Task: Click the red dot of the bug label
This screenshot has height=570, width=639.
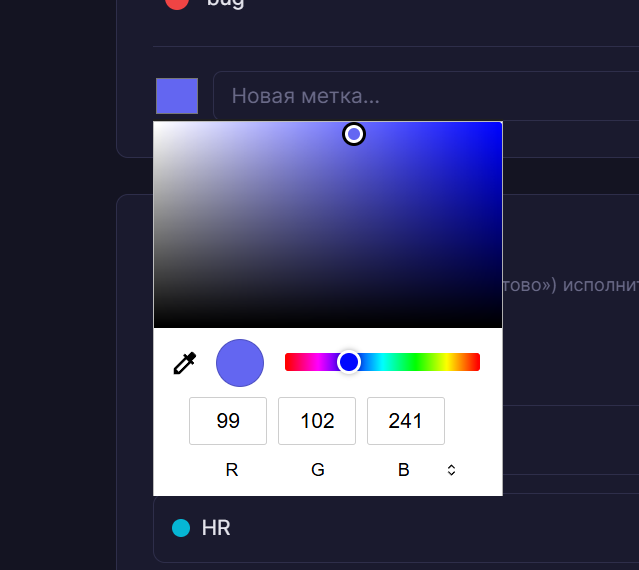Action: (x=177, y=2)
